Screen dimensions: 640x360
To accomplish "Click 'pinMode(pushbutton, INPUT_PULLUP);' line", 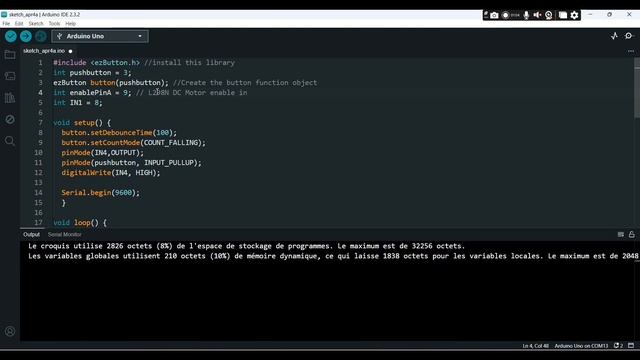I will click(x=131, y=162).
